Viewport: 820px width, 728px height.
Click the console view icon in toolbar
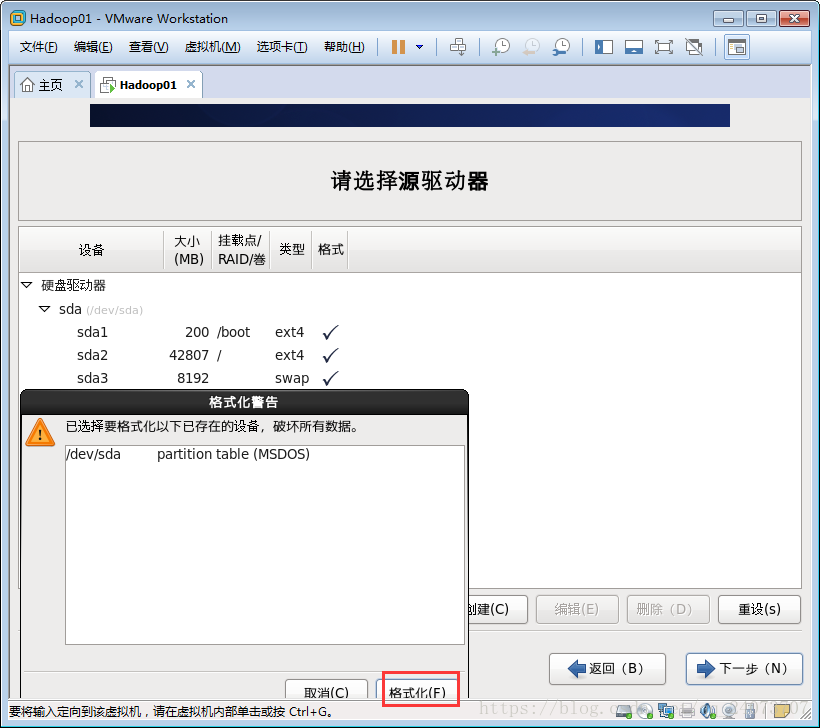[737, 47]
